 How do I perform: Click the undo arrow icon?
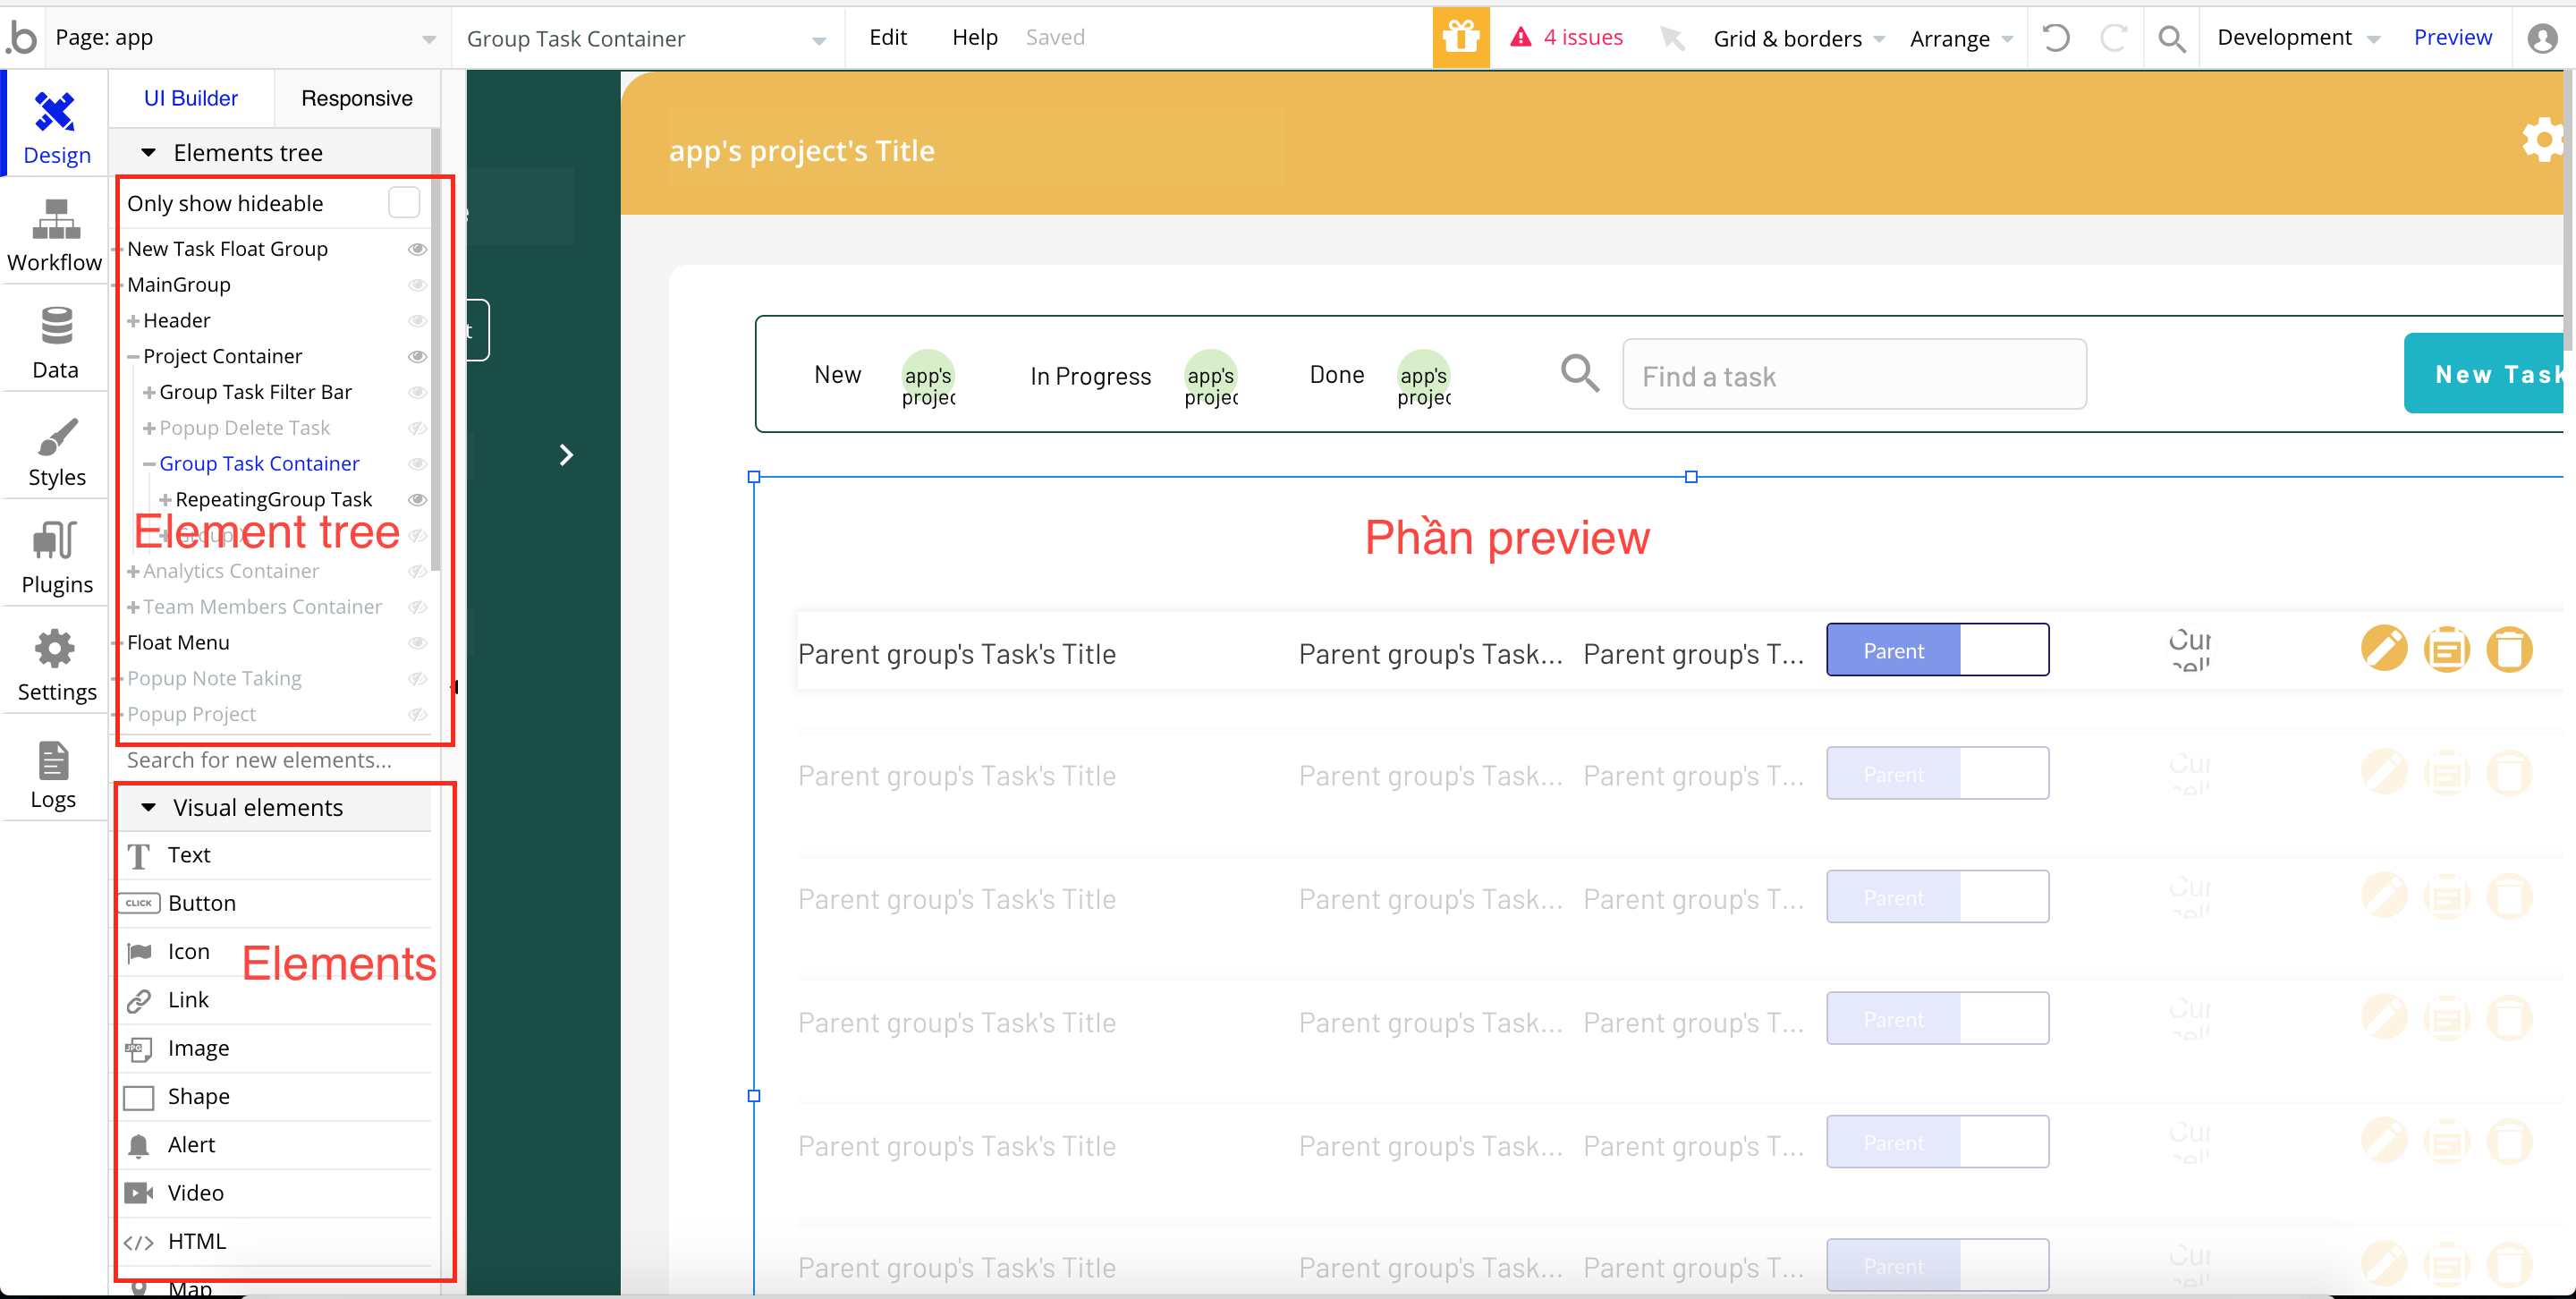point(2056,38)
